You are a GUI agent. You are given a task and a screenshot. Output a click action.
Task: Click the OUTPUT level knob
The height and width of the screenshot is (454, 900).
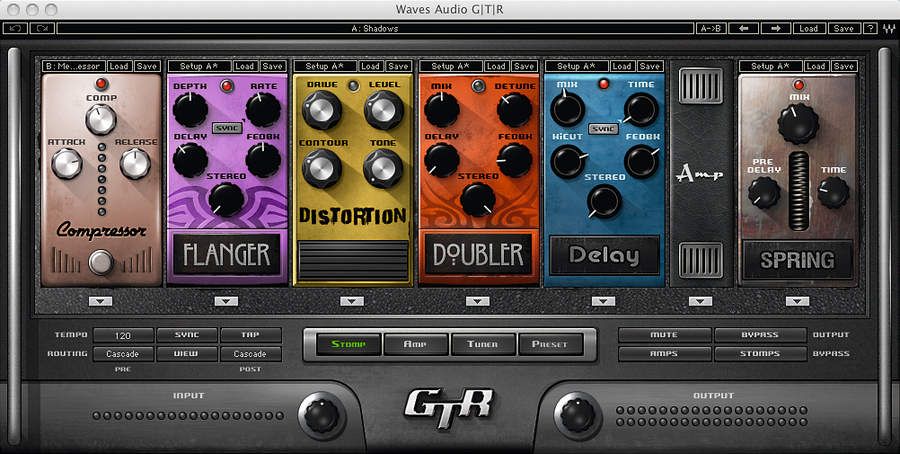577,416
